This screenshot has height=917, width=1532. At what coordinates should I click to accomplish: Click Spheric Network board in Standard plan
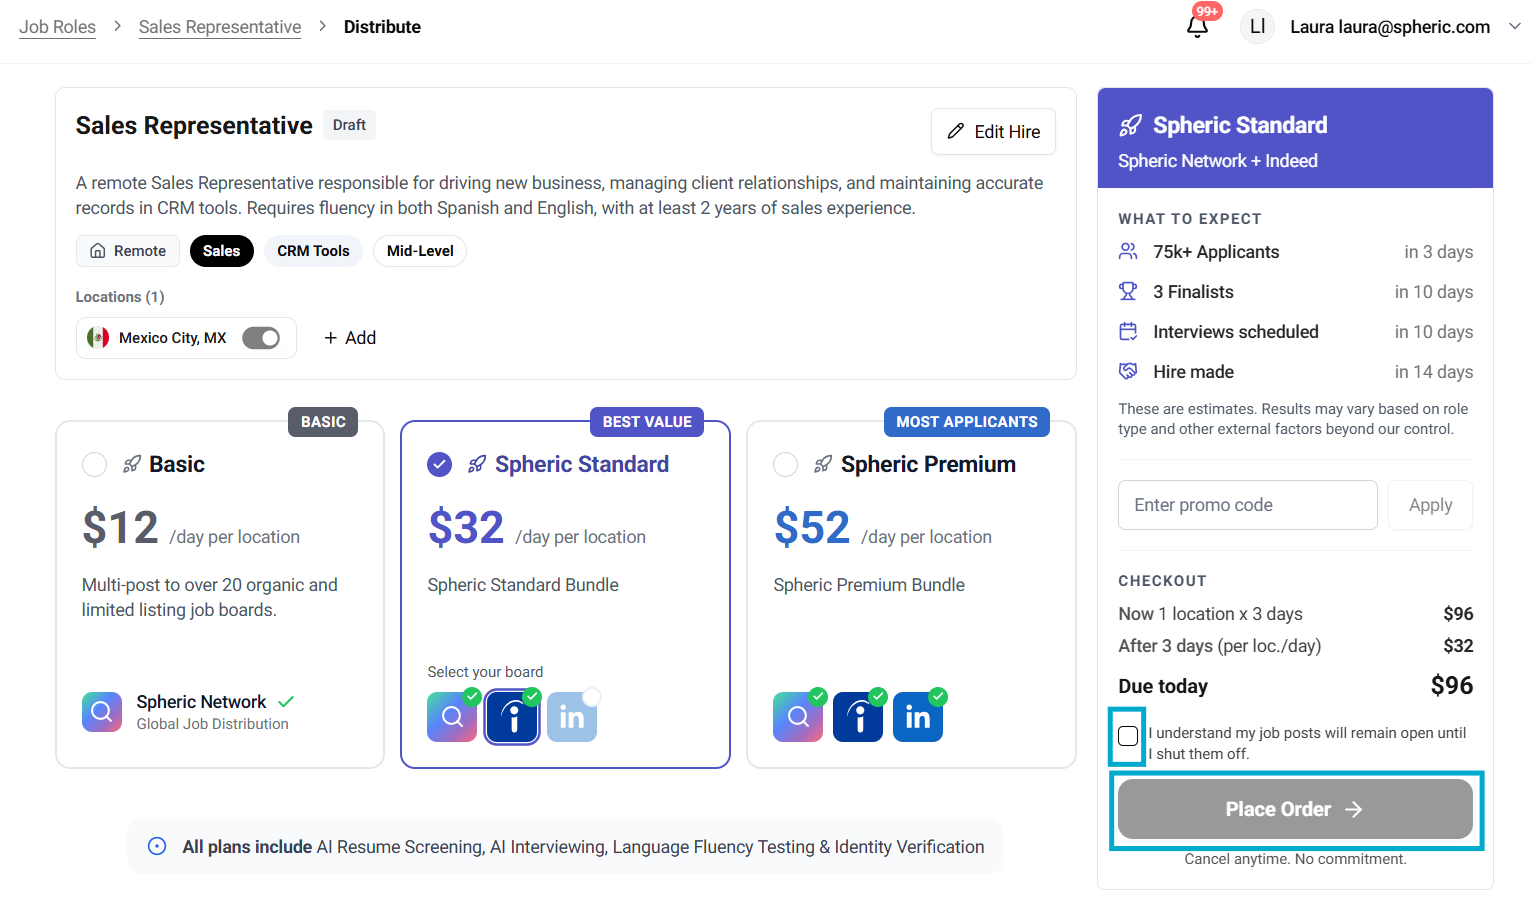tap(452, 717)
